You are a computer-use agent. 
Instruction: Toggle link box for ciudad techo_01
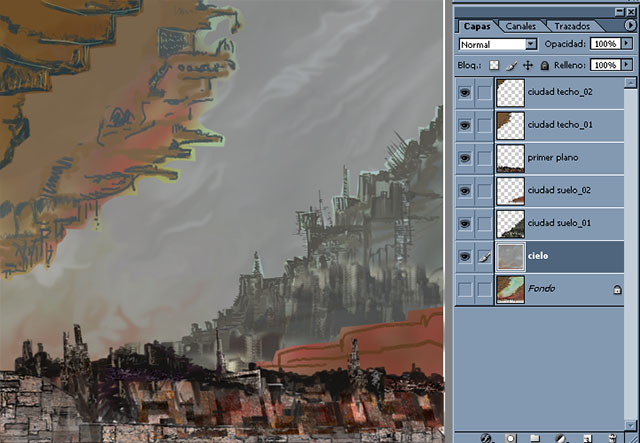pos(484,125)
